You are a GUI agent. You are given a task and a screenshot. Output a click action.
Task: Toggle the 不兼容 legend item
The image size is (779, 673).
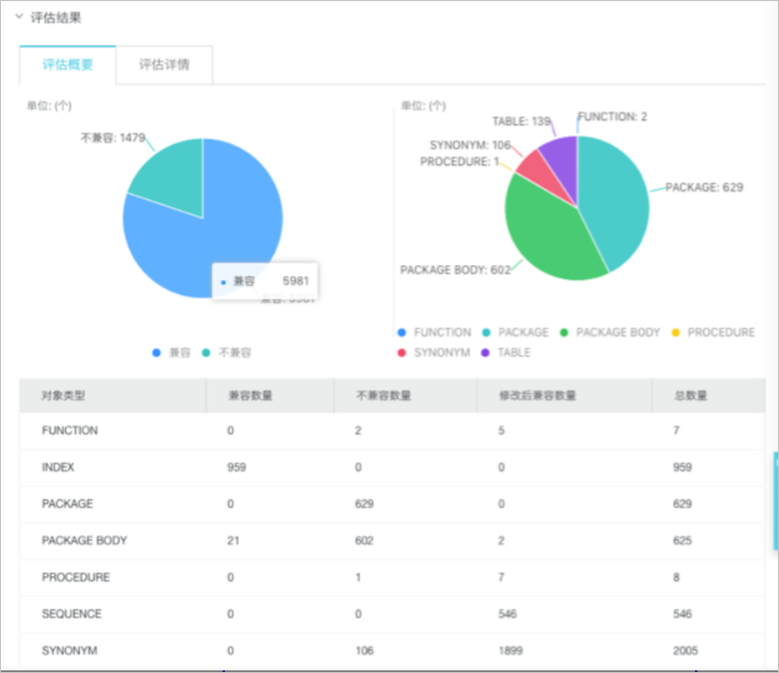tap(227, 353)
